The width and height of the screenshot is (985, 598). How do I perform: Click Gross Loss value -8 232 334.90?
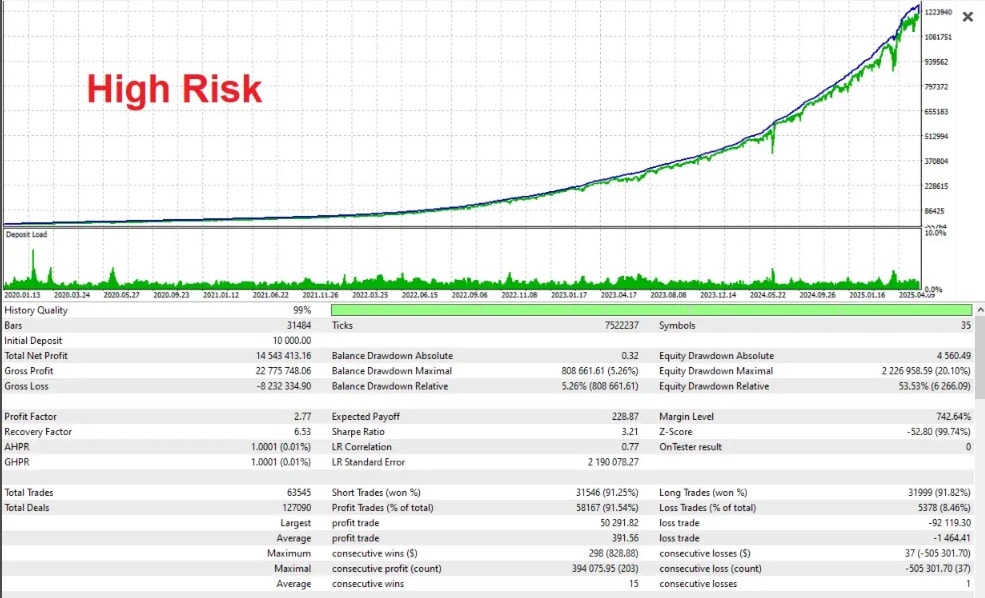[284, 386]
